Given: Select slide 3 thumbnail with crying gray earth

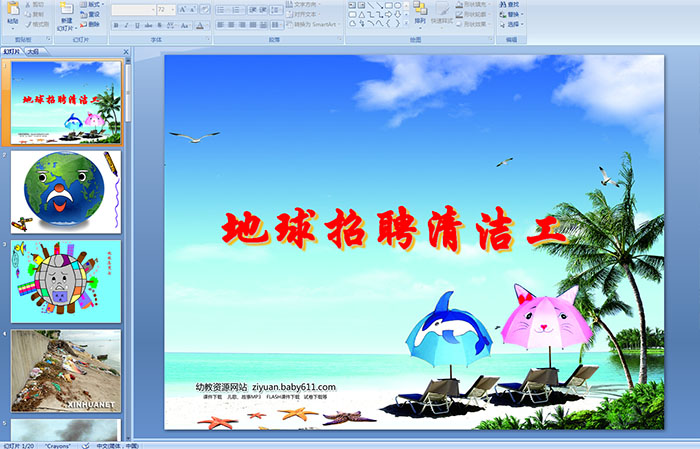Looking at the screenshot, I should point(66,281).
